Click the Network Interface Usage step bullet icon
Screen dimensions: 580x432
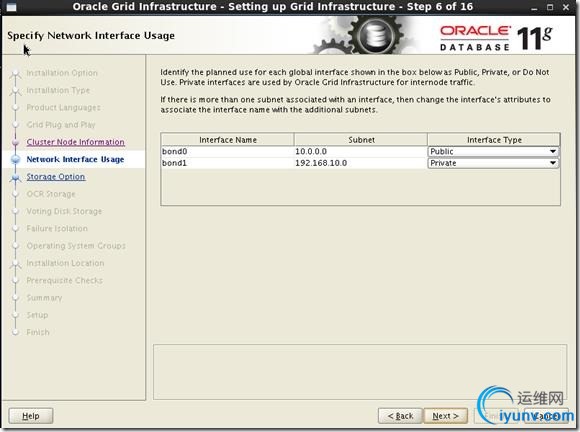(x=16, y=159)
